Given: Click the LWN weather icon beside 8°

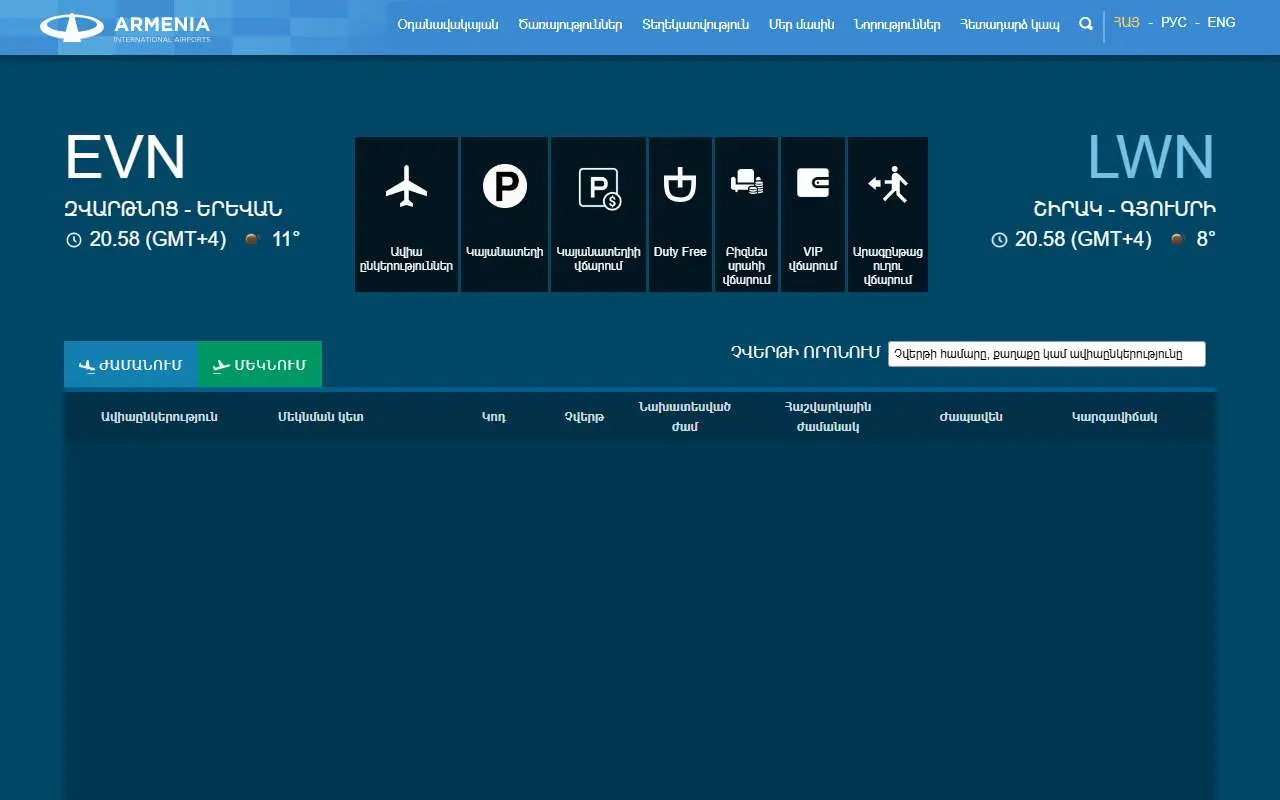Looking at the screenshot, I should click(x=1178, y=239).
